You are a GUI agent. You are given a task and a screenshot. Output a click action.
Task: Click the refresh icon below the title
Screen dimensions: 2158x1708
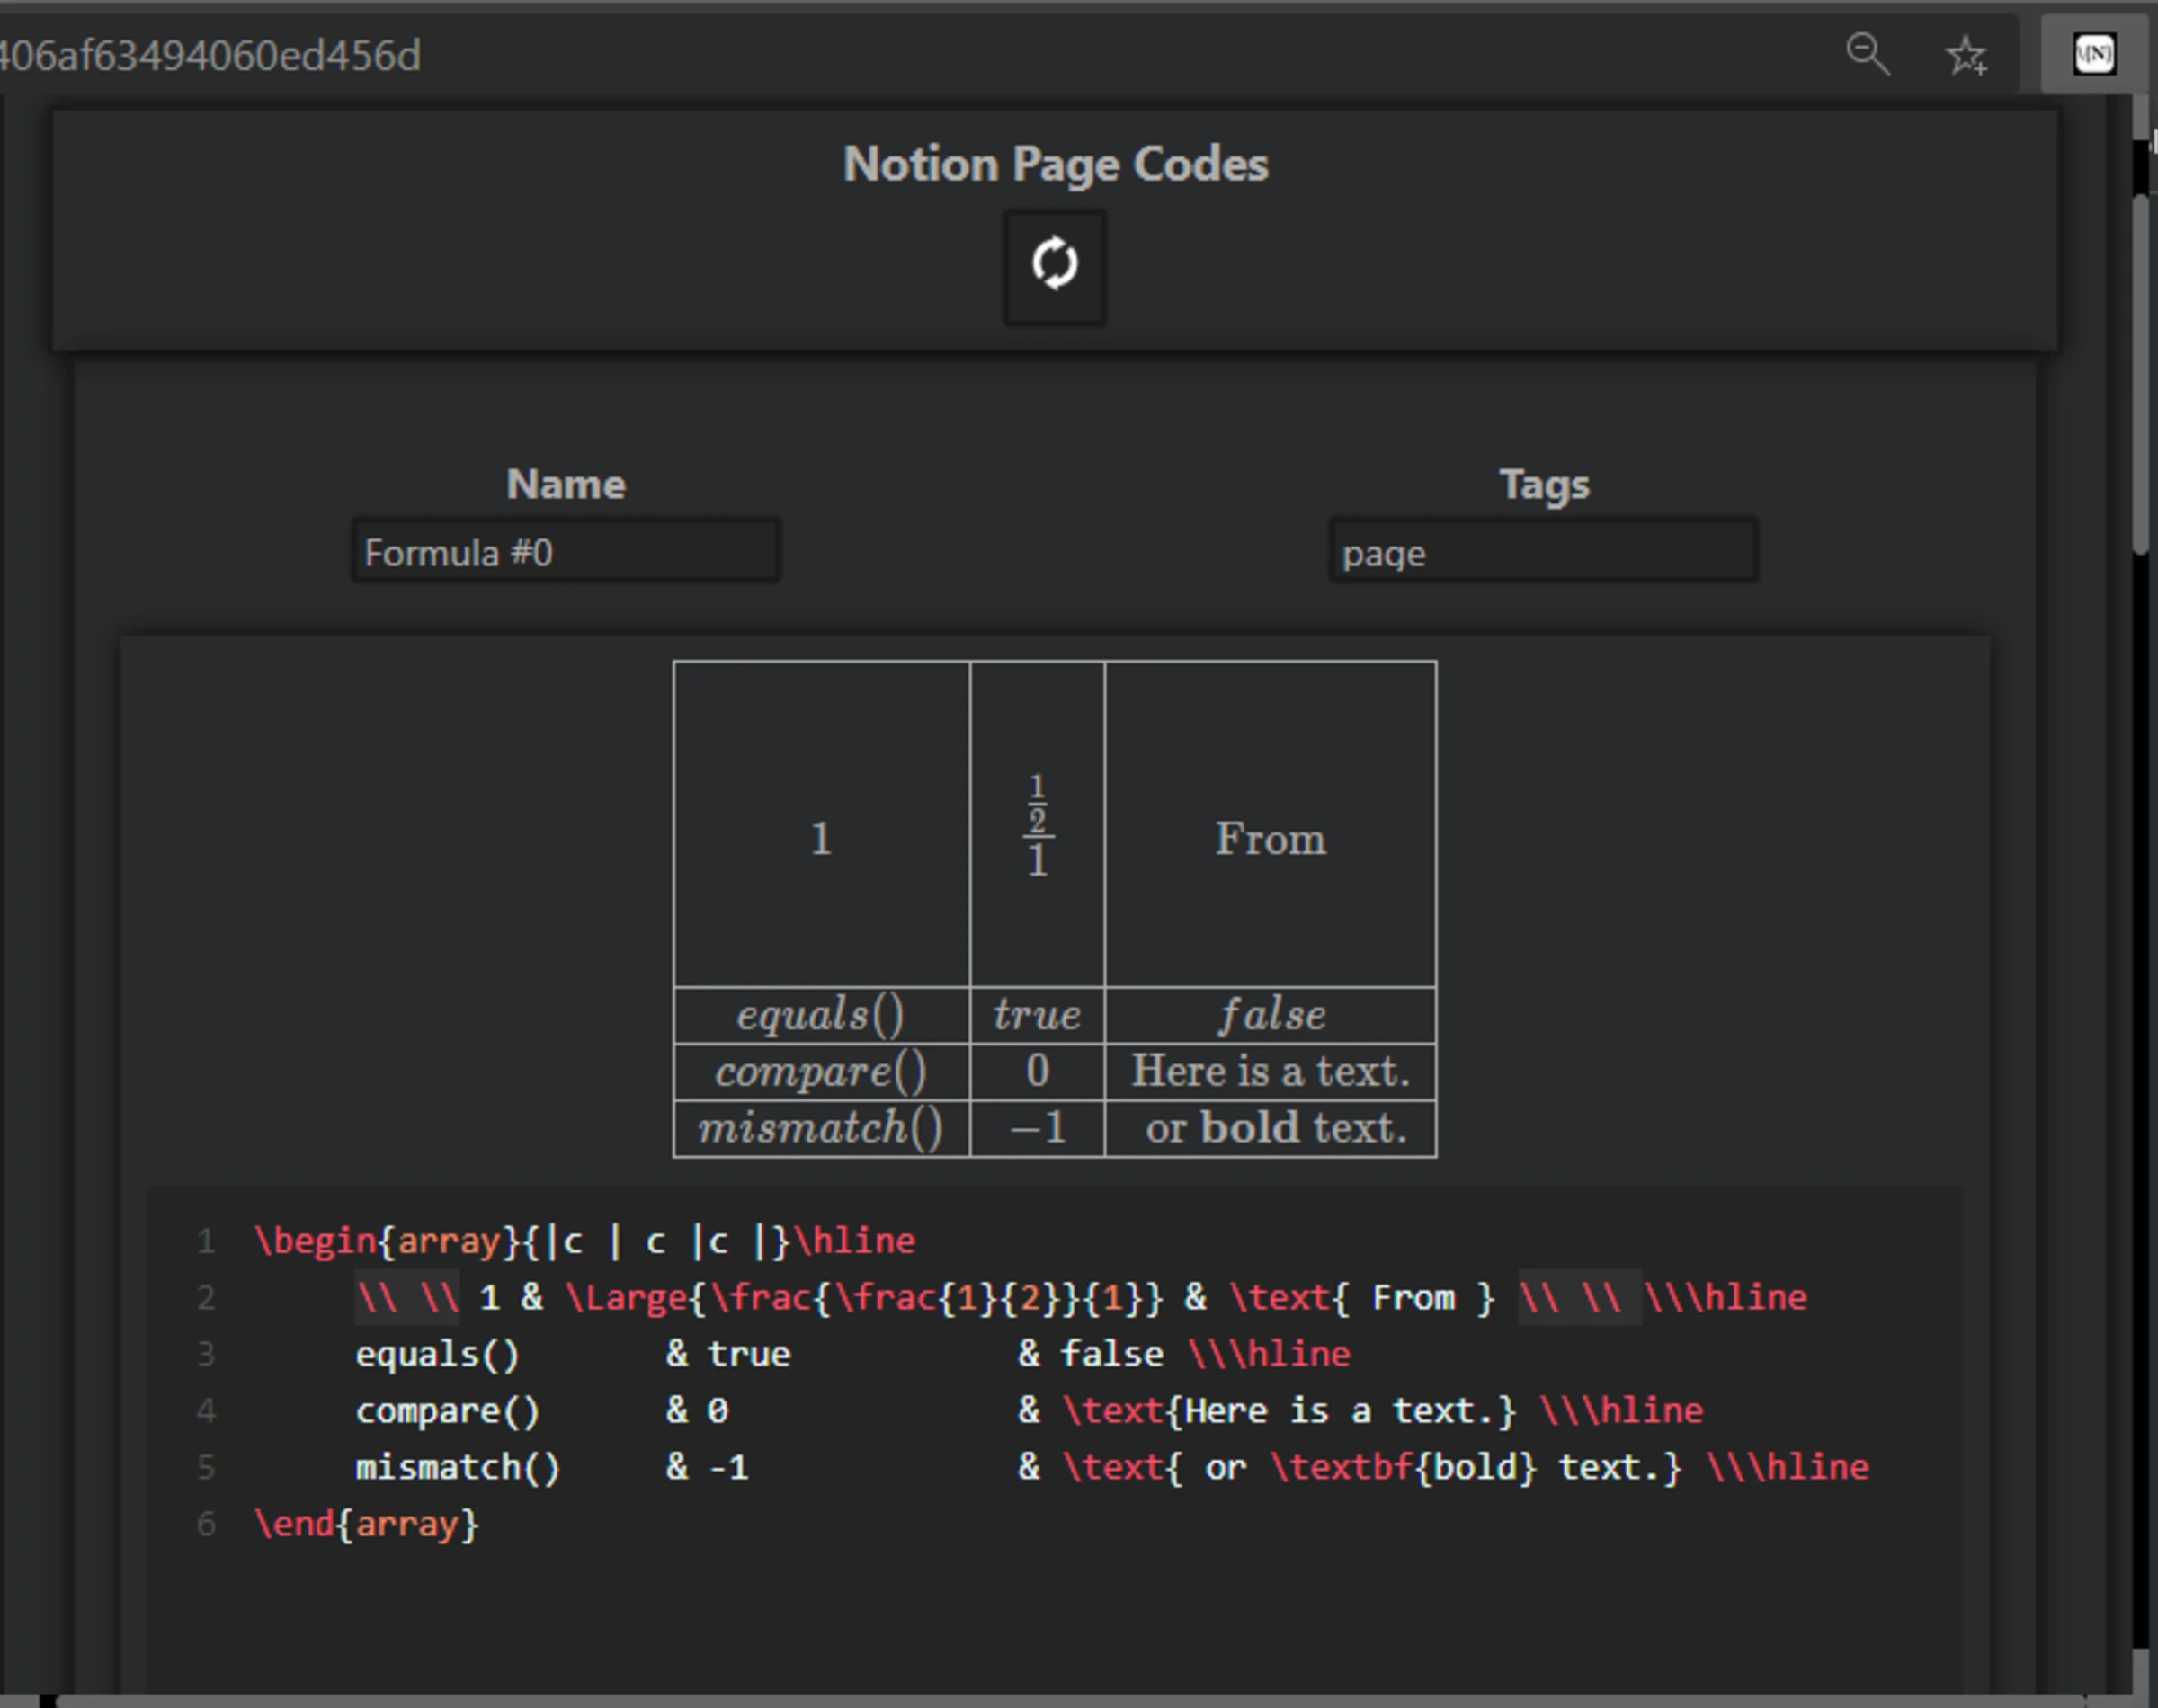coord(1053,266)
